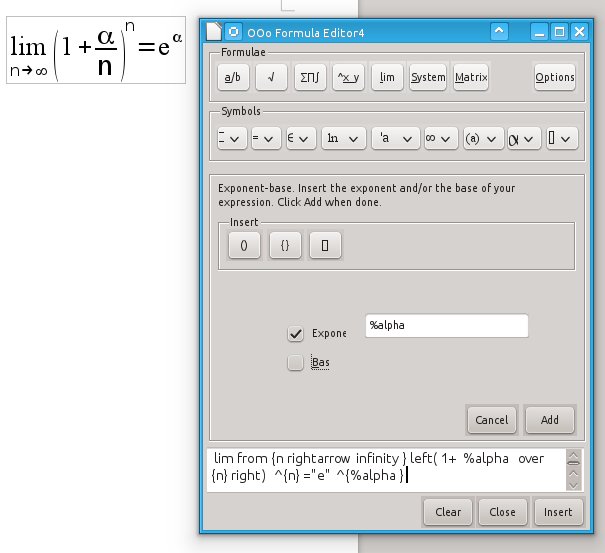Open the System formulae category
The width and height of the screenshot is (605, 553).
tap(428, 77)
